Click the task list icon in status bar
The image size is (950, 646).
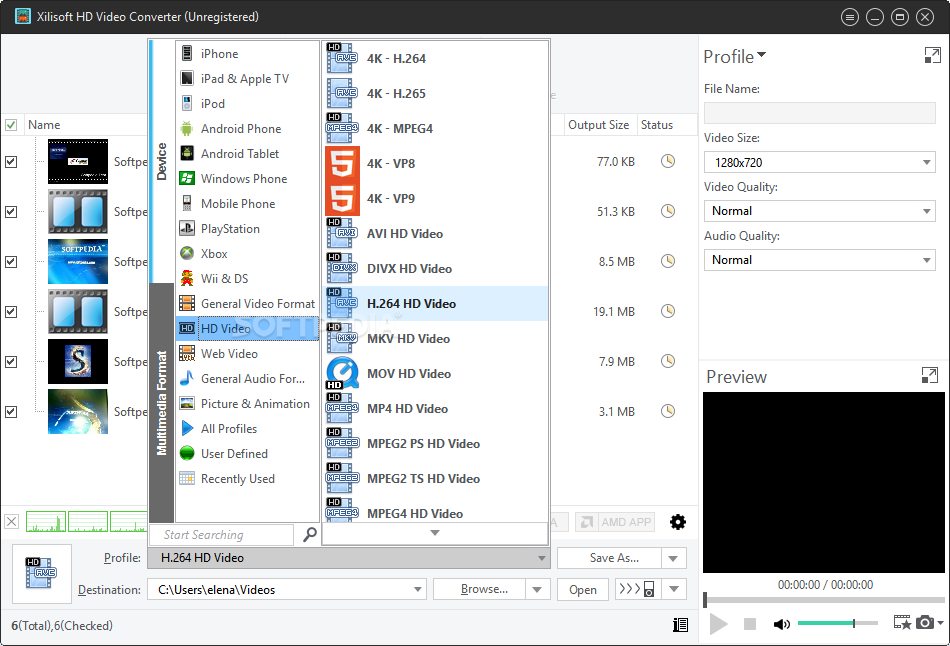click(x=680, y=625)
